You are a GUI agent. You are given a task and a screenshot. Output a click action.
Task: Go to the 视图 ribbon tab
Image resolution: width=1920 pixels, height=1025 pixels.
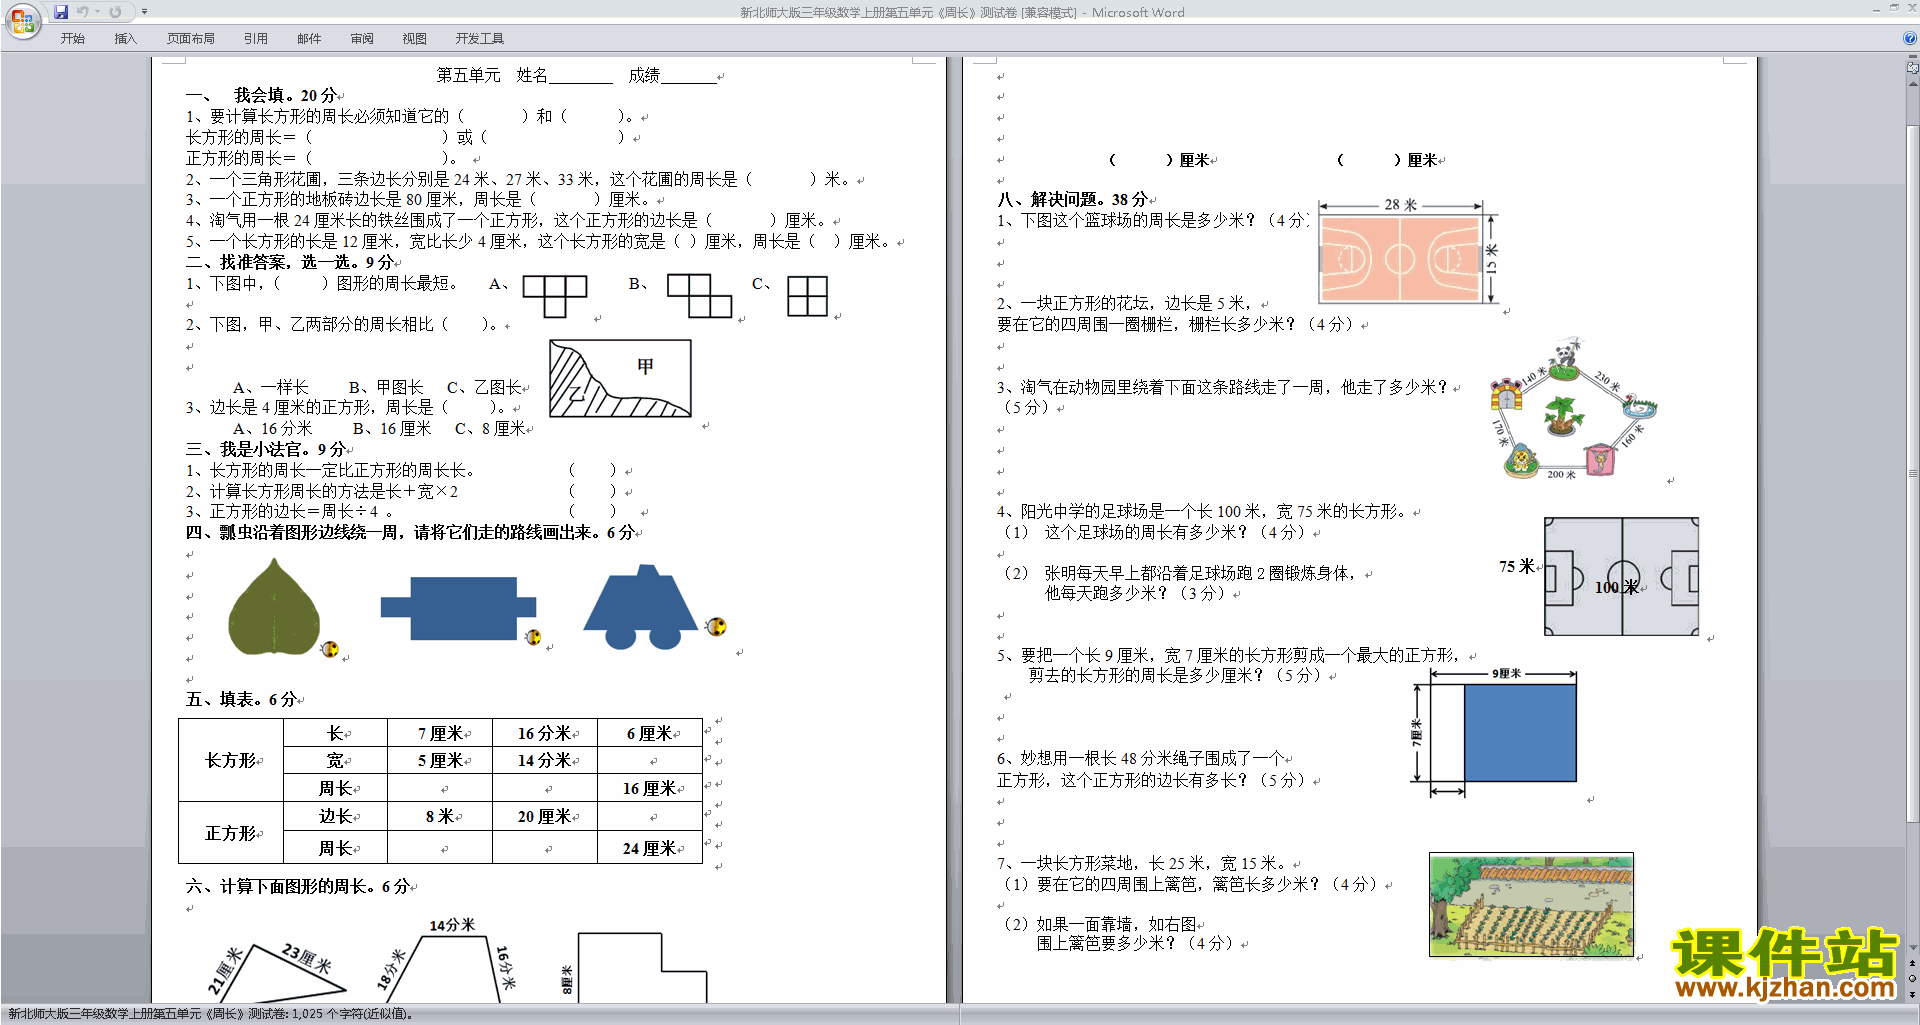tap(414, 38)
